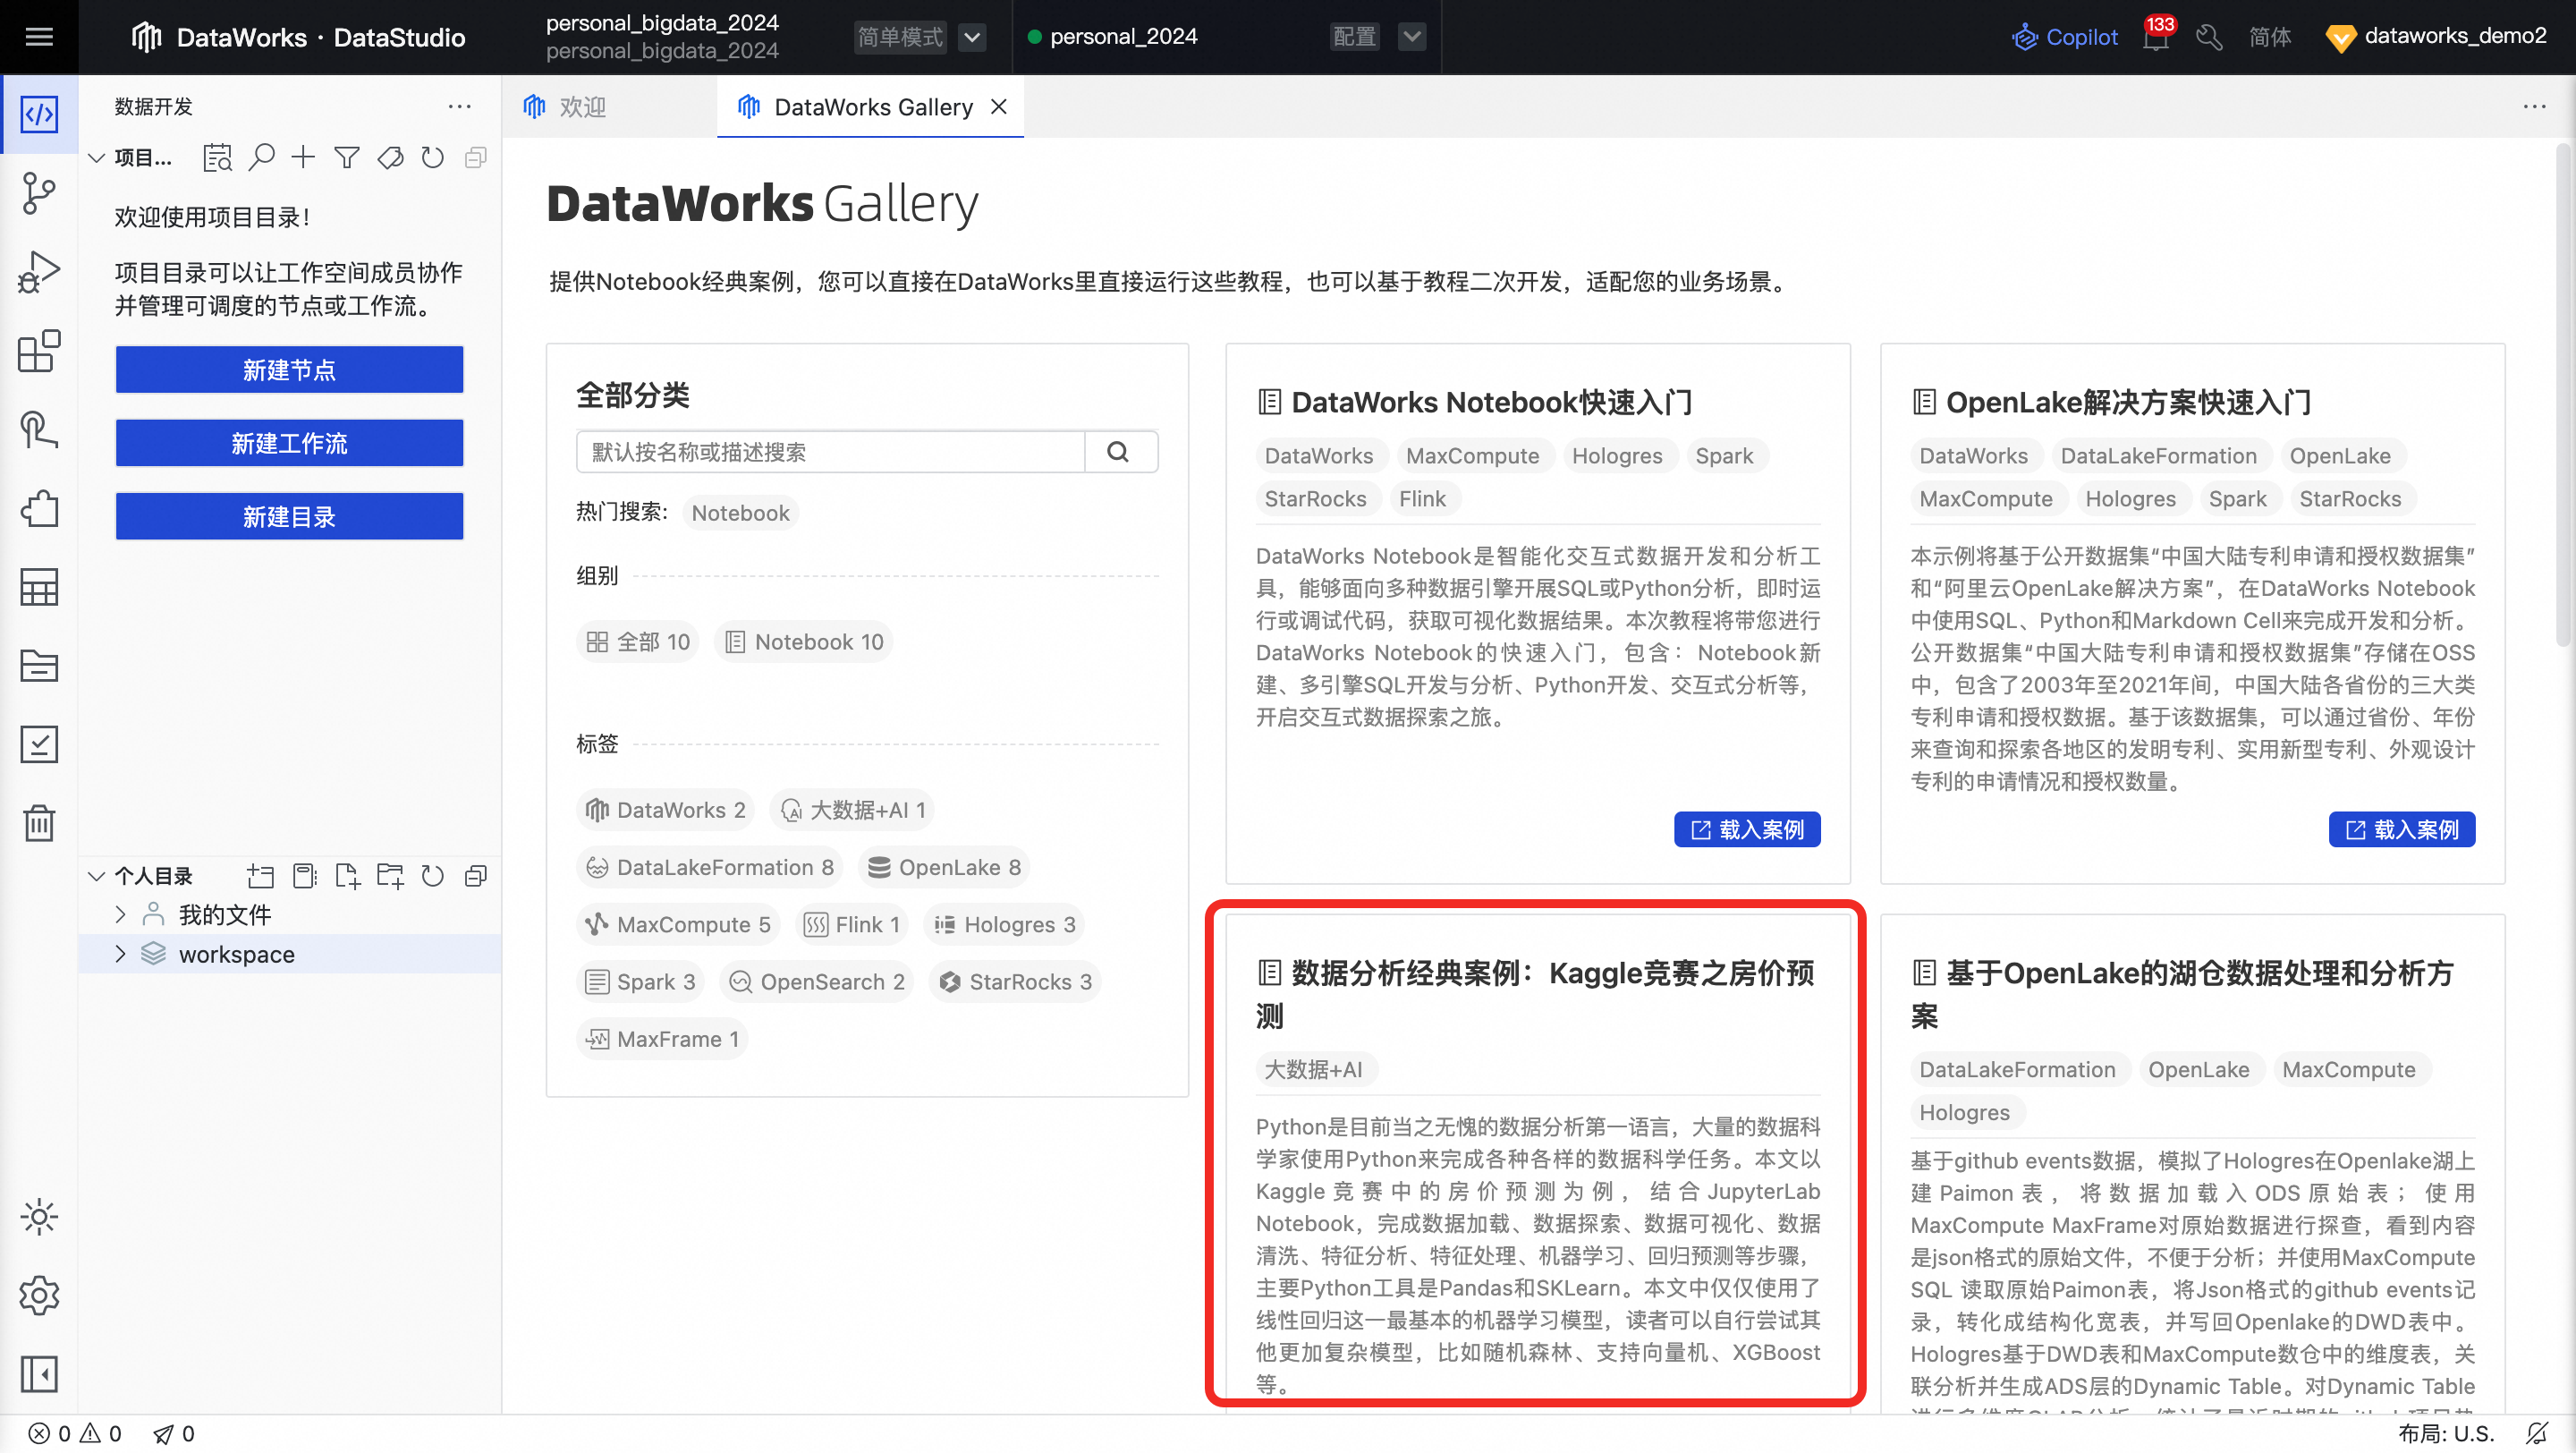Image resolution: width=2576 pixels, height=1453 pixels.
Task: Open the filter icon above project directory
Action: click(346, 157)
